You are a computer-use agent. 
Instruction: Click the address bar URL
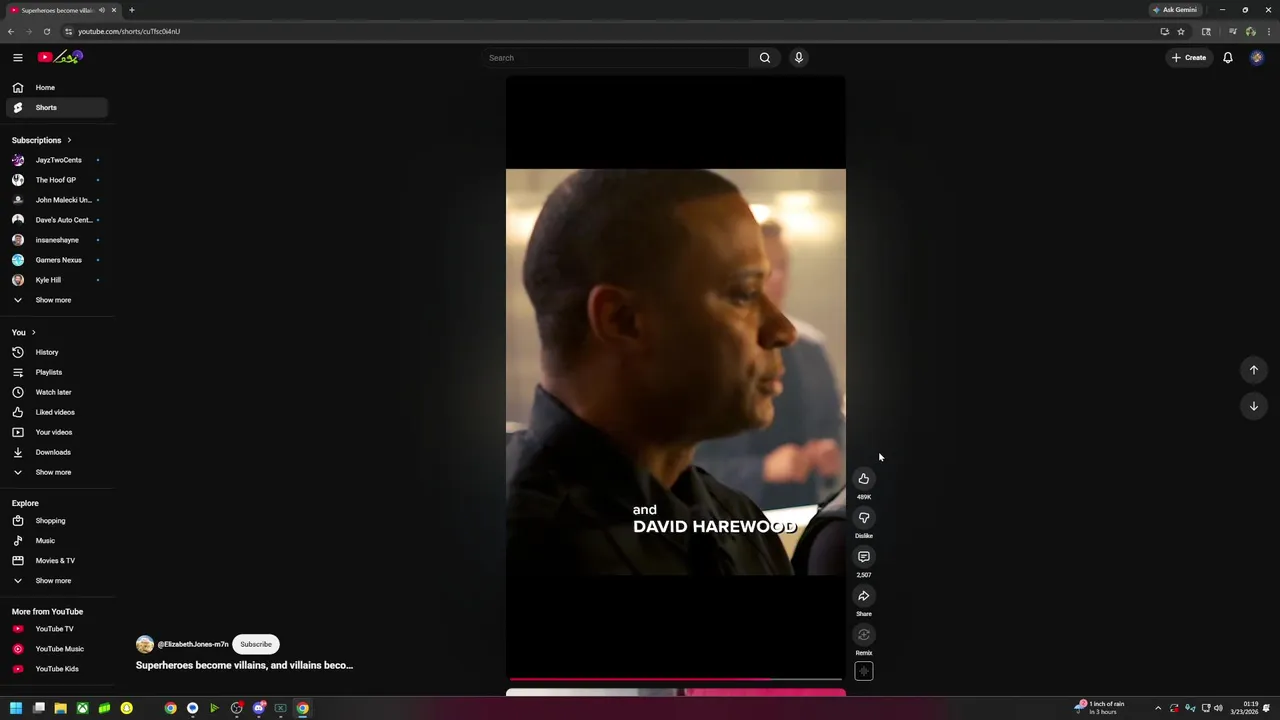129,31
